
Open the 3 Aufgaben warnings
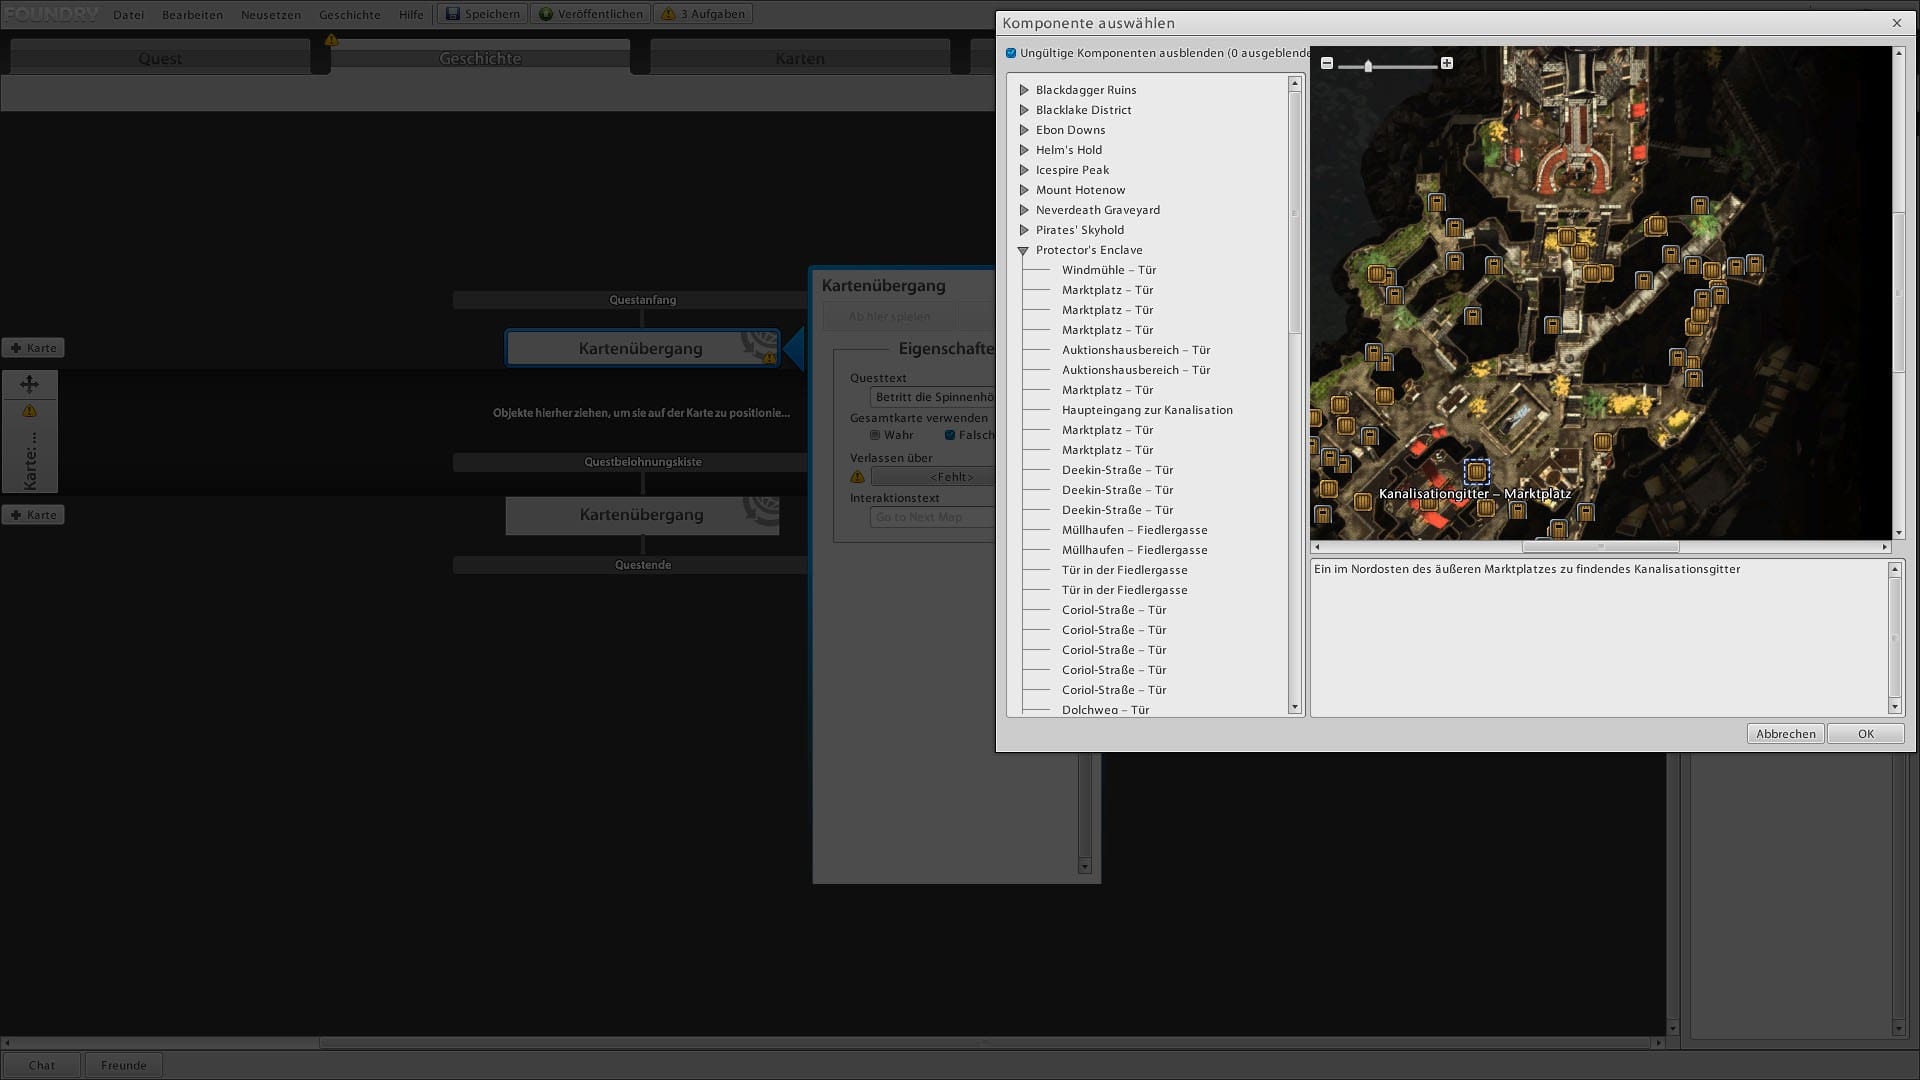[x=704, y=14]
